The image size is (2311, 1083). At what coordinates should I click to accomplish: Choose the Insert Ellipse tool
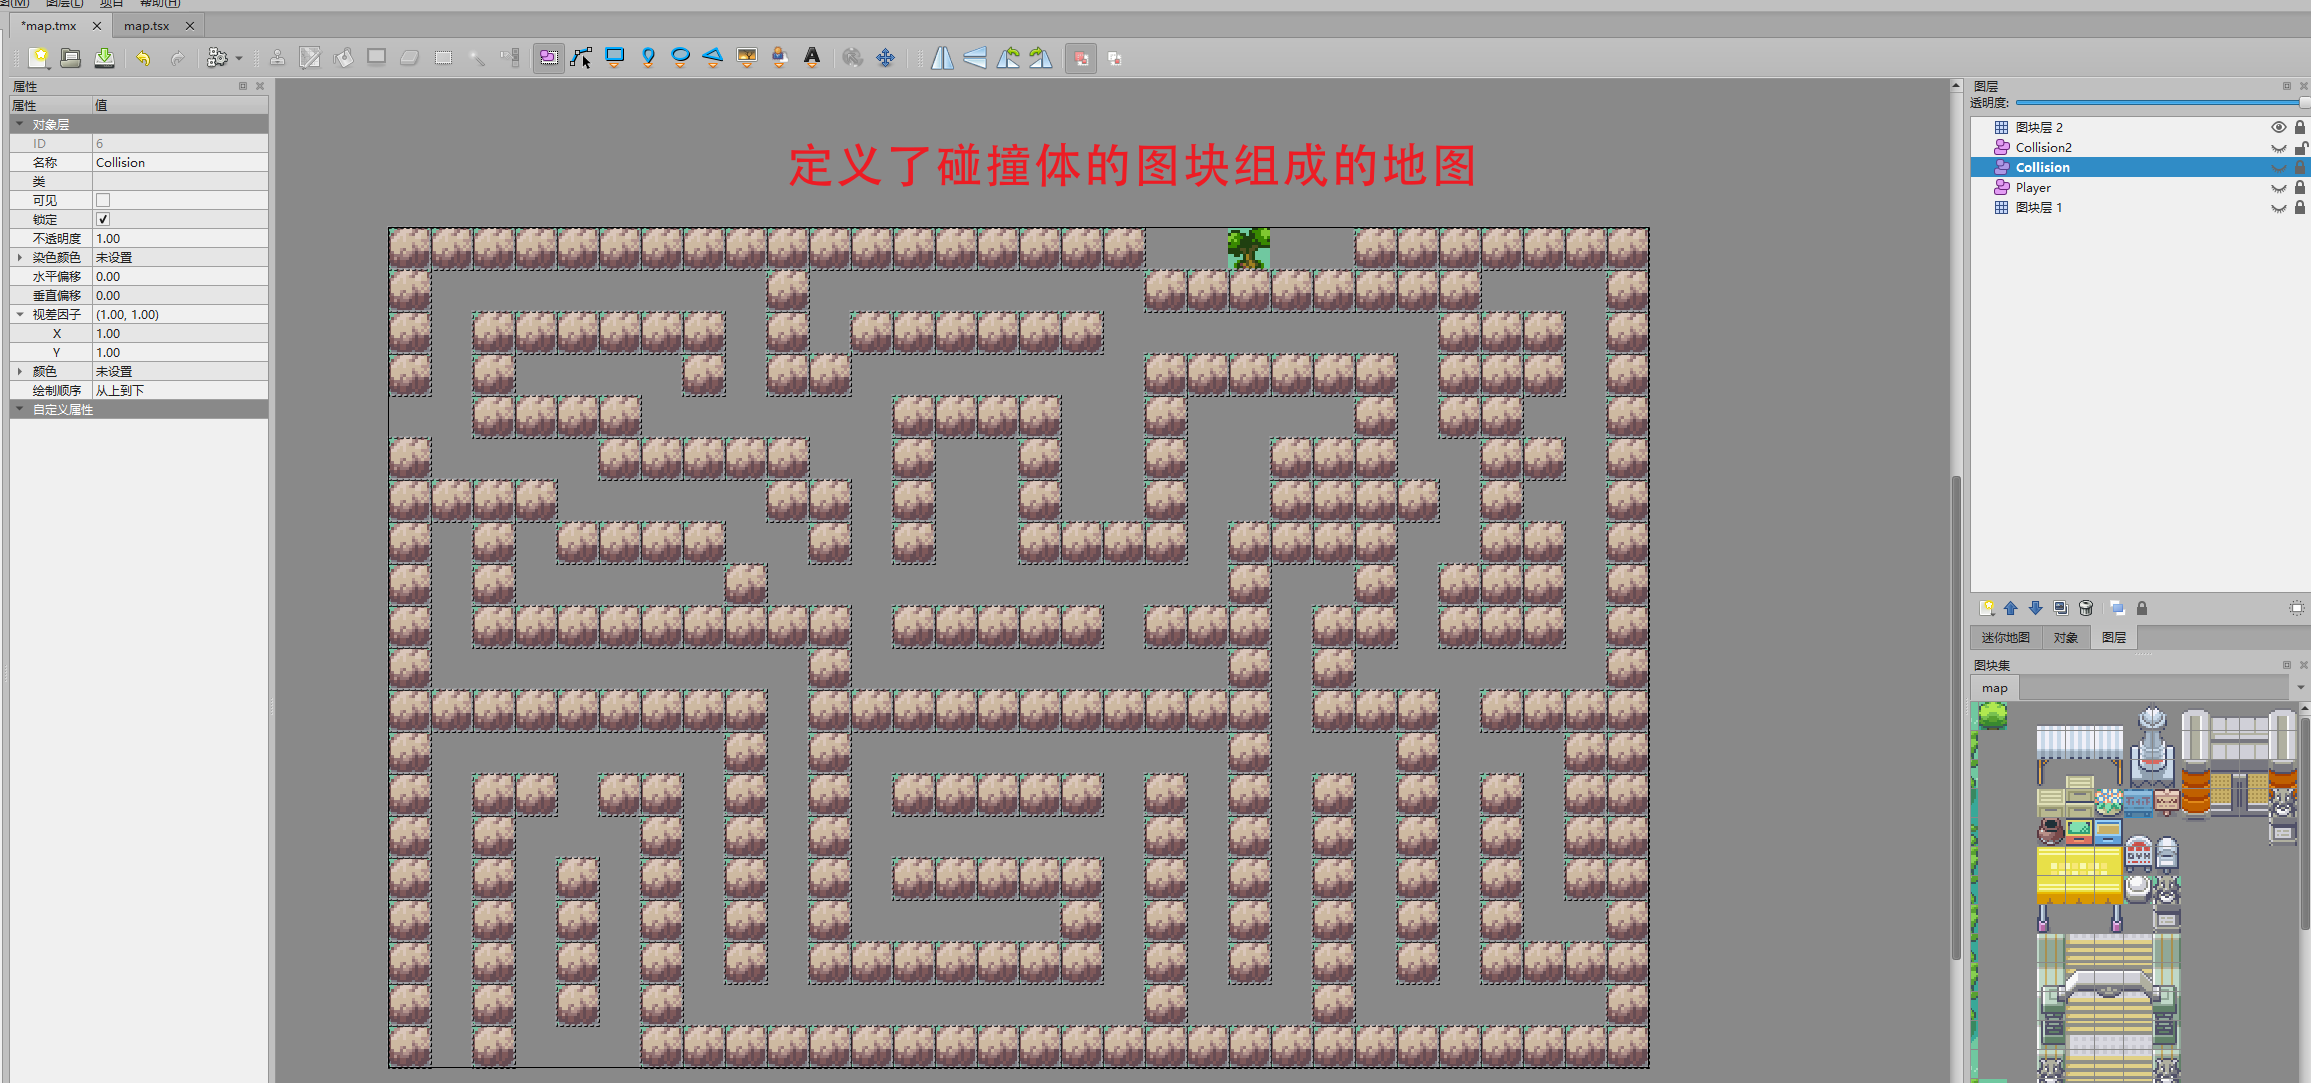click(x=681, y=58)
